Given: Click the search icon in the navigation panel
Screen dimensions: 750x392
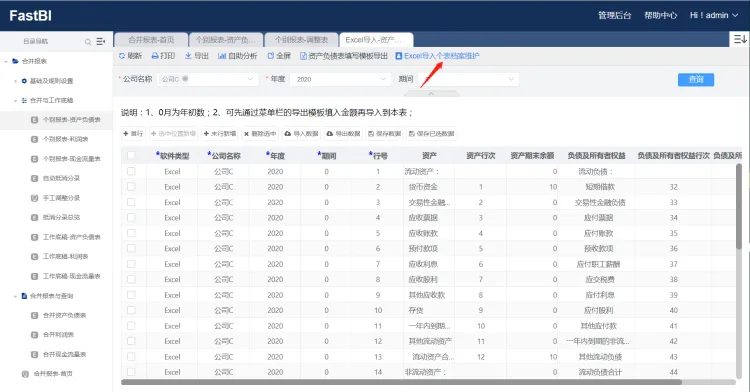Looking at the screenshot, I should (88, 42).
